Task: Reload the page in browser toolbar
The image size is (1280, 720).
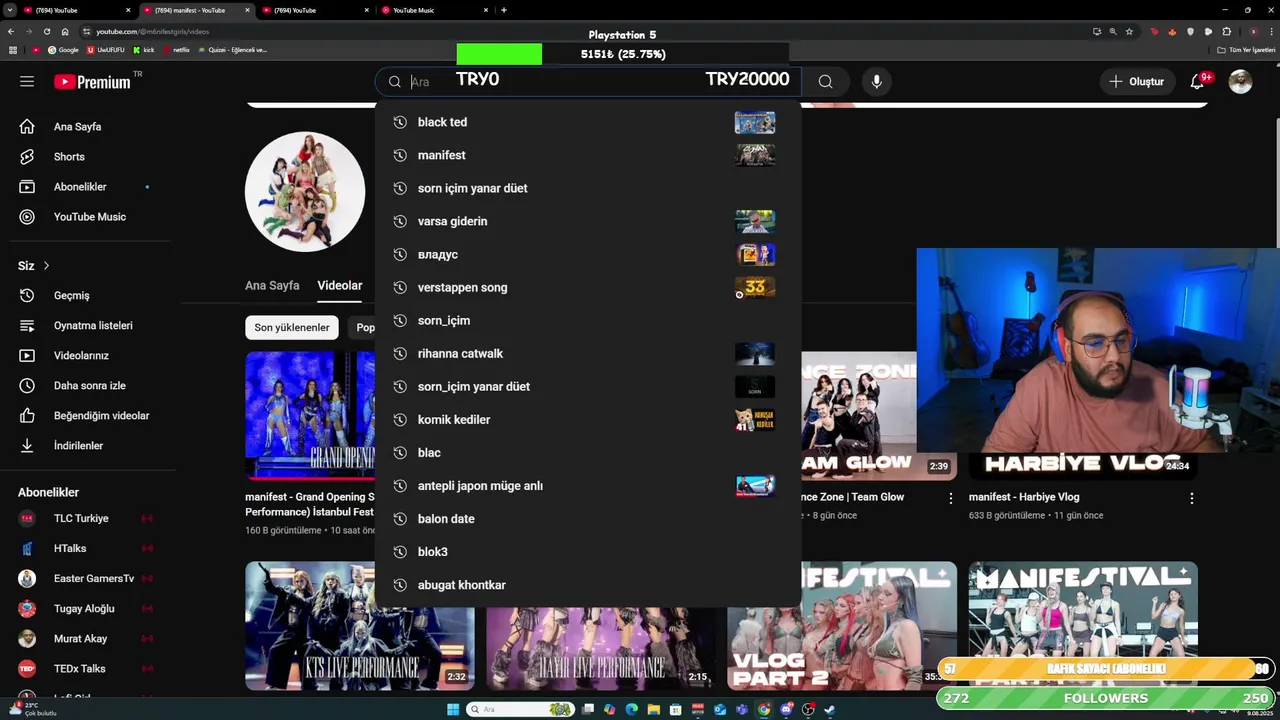Action: (x=46, y=31)
